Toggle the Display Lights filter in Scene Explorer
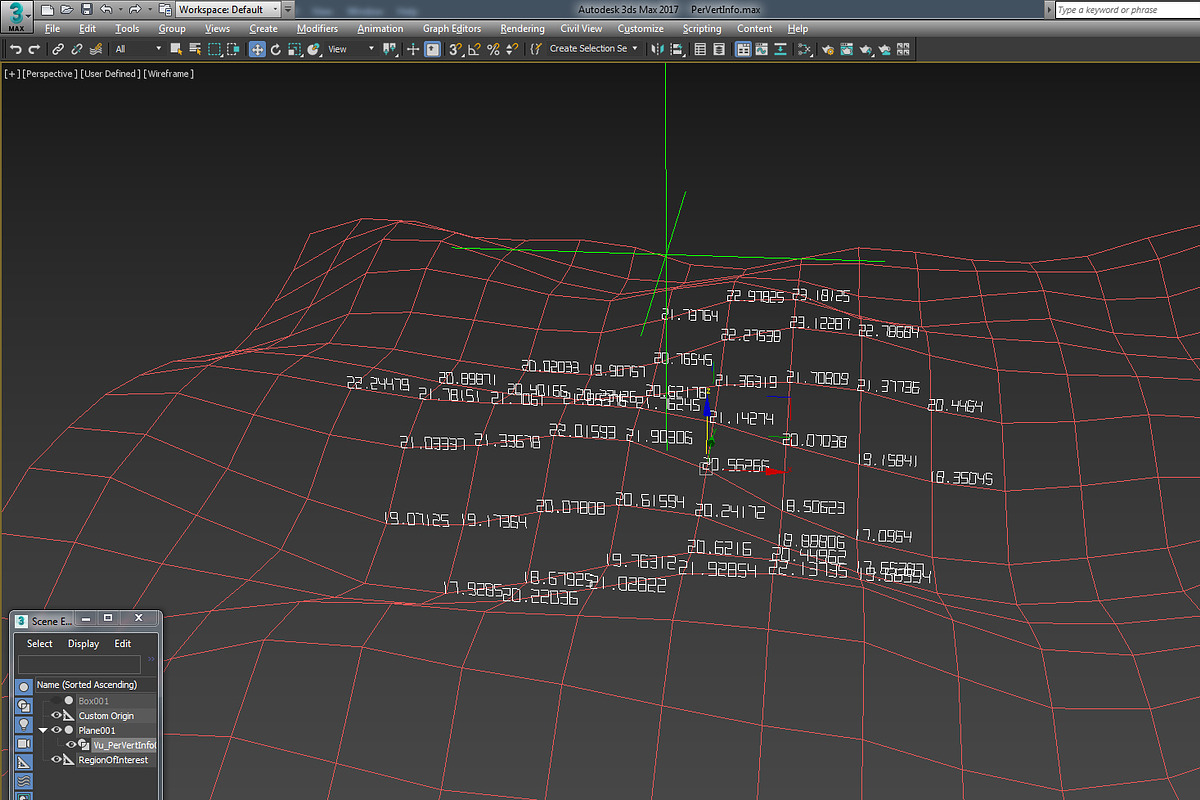1200x800 pixels. [23, 725]
